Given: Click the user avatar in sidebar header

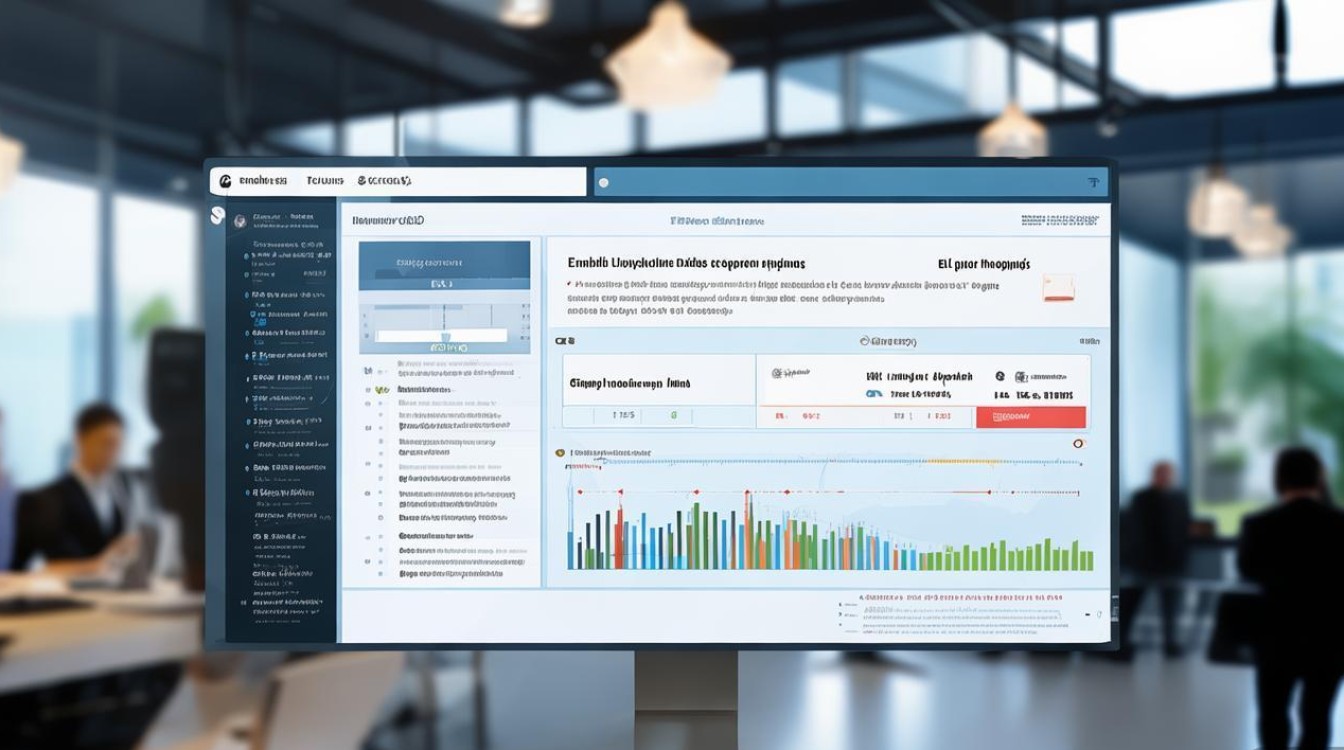Looking at the screenshot, I should (x=240, y=221).
